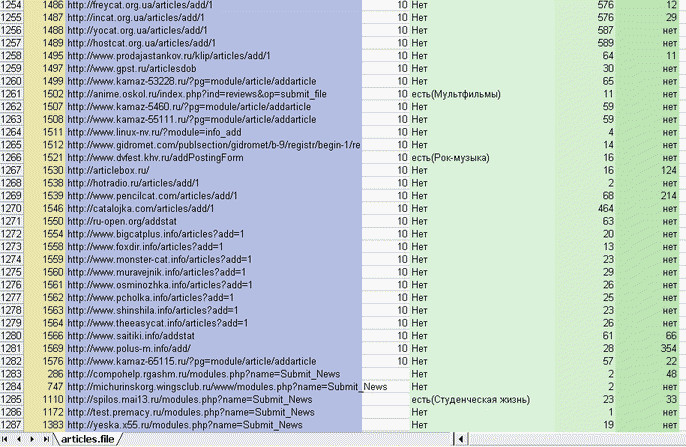686x447 pixels.
Task: Select the shinshila.info URL cell
Action: 214,311
